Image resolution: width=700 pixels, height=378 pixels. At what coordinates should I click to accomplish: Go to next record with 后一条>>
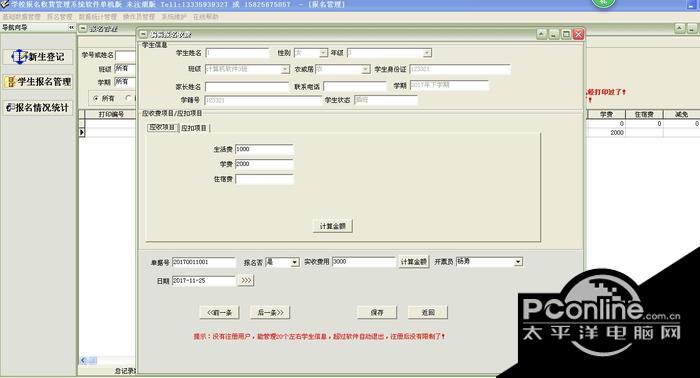pyautogui.click(x=270, y=312)
